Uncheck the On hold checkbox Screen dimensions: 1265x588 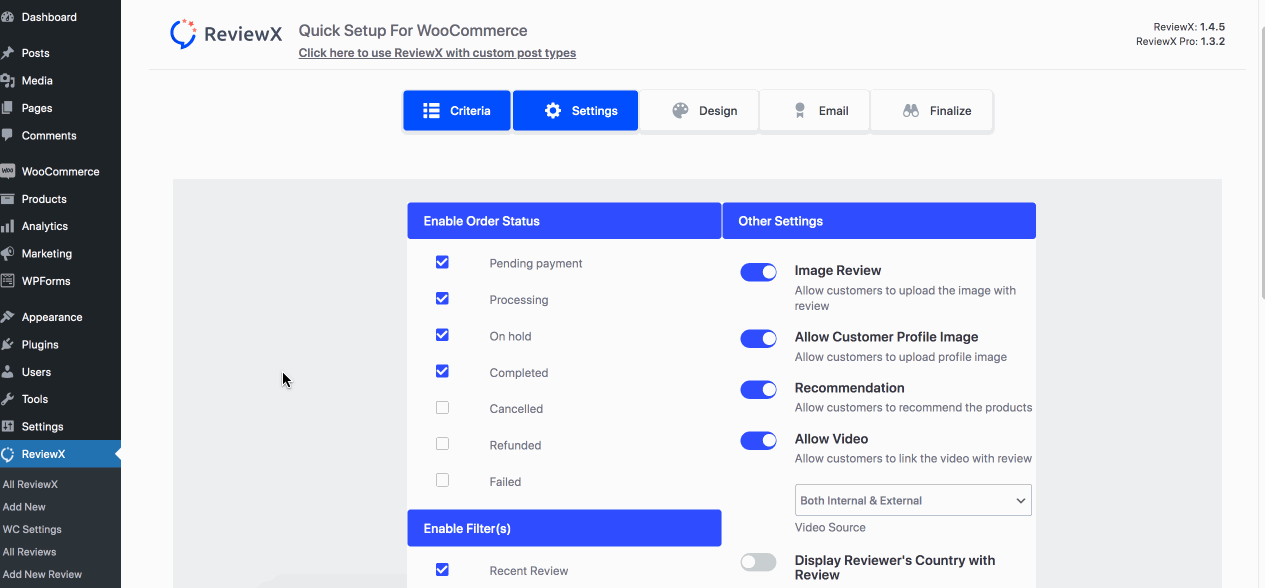click(x=442, y=335)
